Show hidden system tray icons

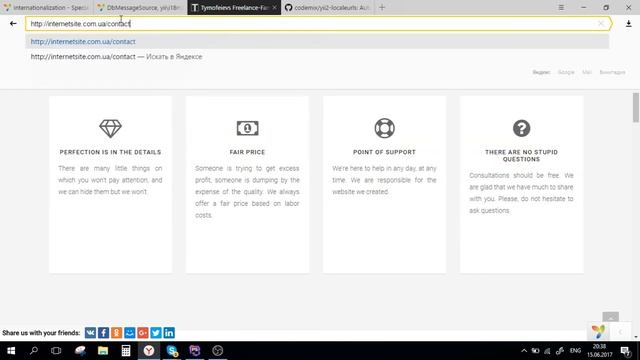point(524,351)
